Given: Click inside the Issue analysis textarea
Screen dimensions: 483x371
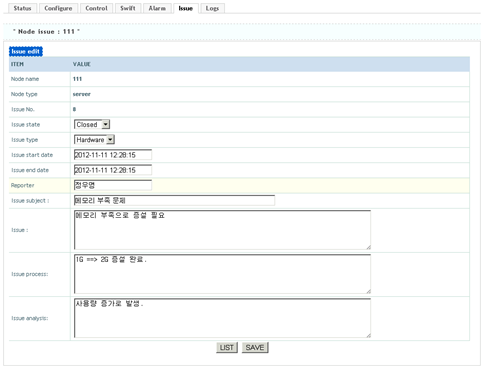Looking at the screenshot, I should coord(222,318).
